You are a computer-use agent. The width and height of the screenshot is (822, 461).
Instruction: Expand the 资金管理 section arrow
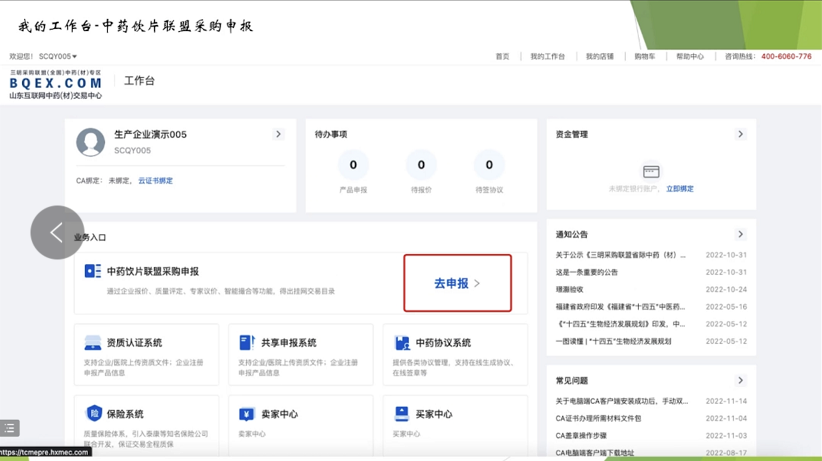click(740, 134)
